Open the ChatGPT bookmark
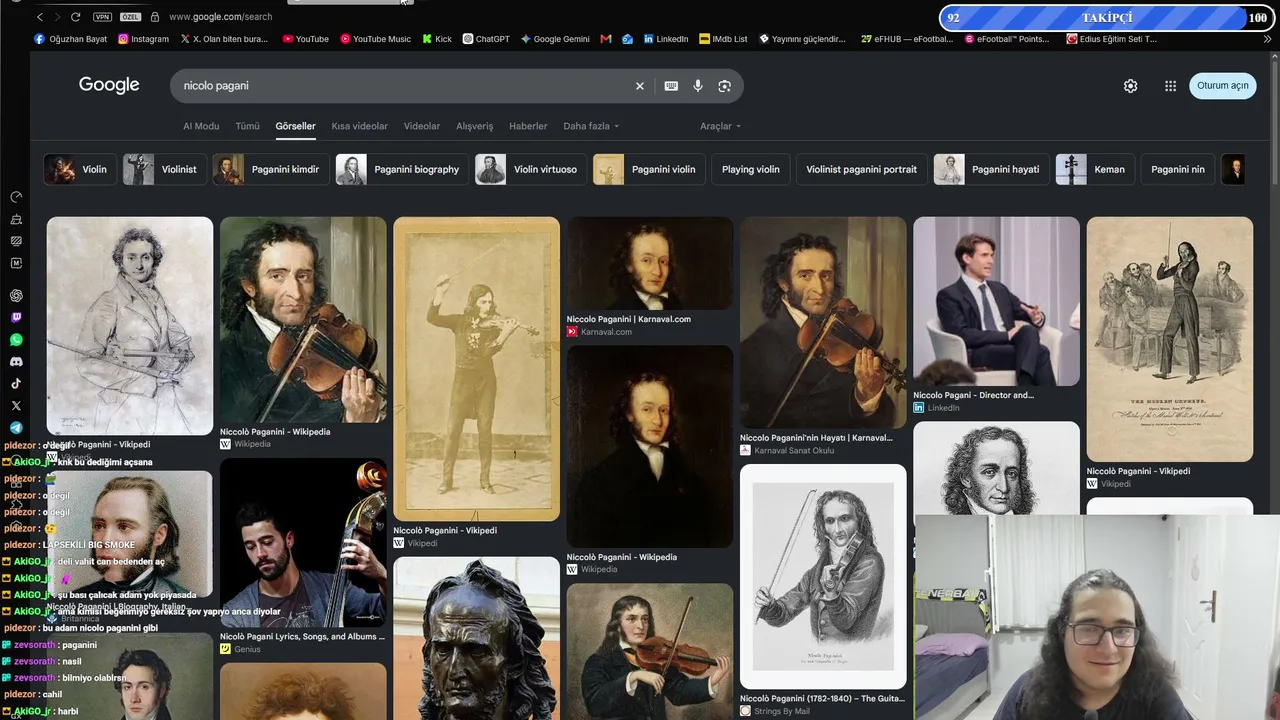The height and width of the screenshot is (720, 1280). [486, 39]
